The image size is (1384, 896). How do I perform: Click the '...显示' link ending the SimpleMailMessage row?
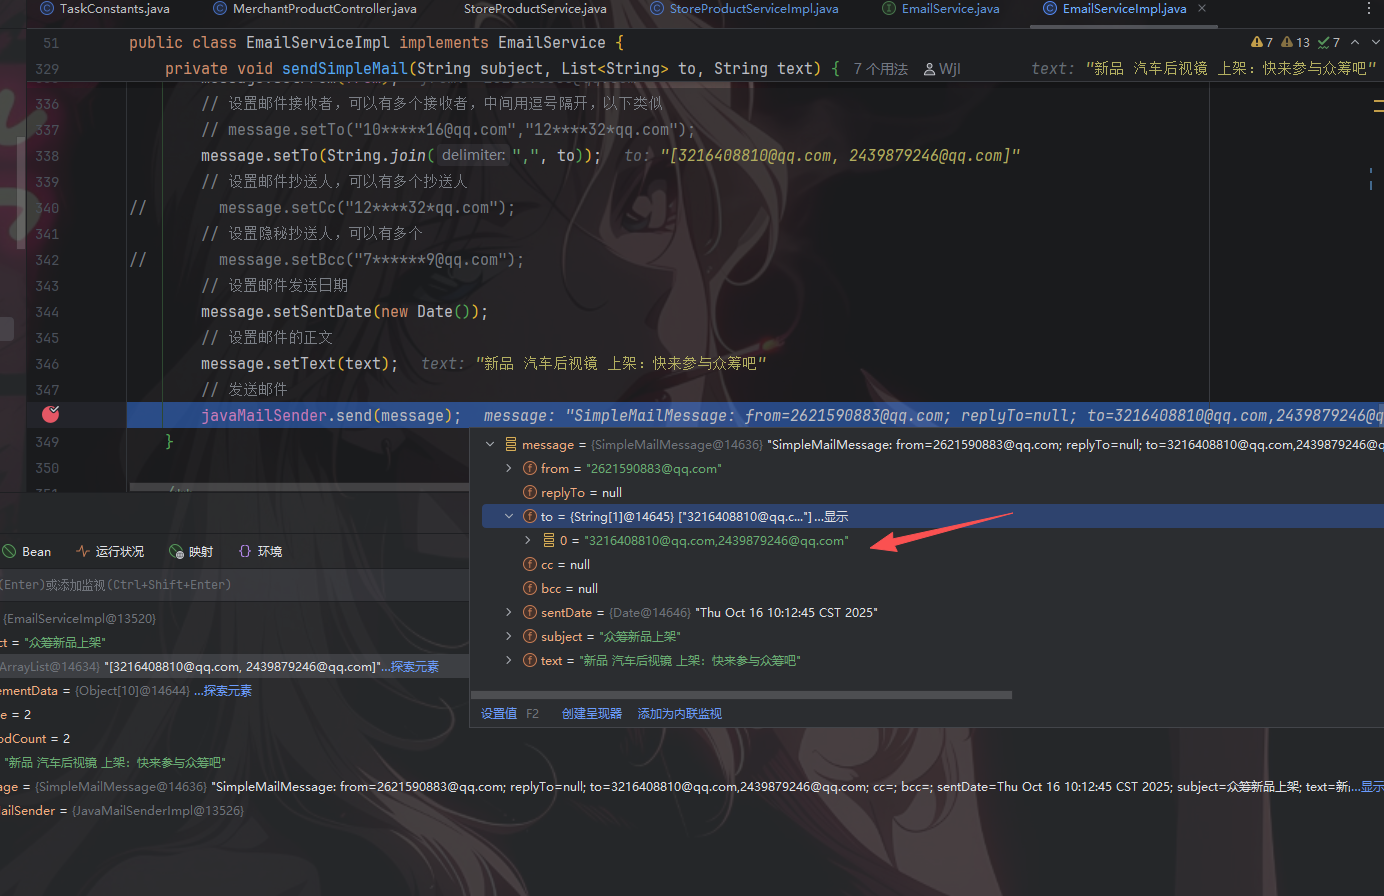(x=1366, y=787)
